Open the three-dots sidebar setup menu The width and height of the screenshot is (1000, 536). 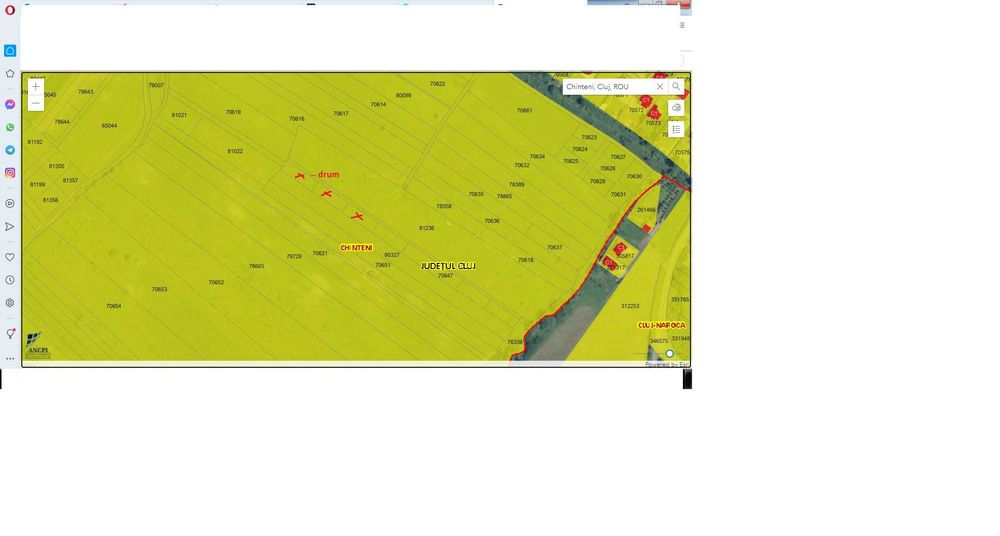[x=10, y=359]
